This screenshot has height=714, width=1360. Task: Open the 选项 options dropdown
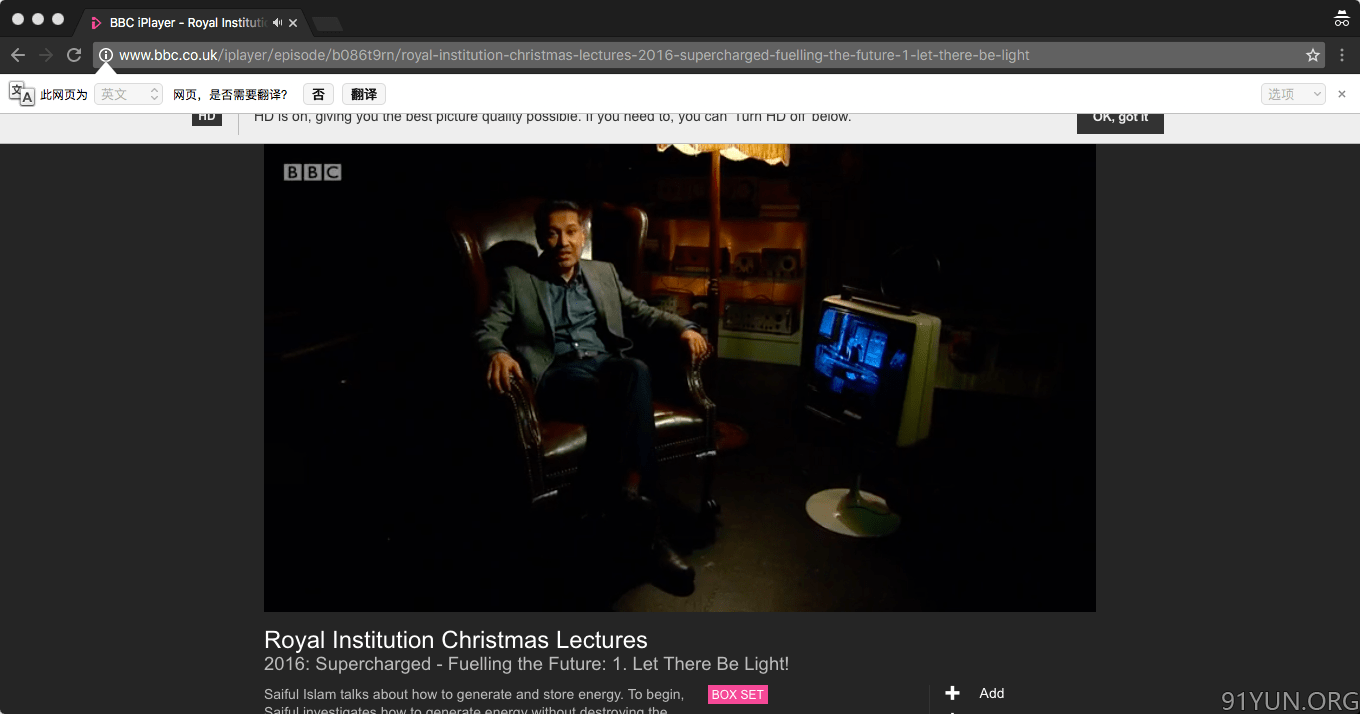[1293, 94]
